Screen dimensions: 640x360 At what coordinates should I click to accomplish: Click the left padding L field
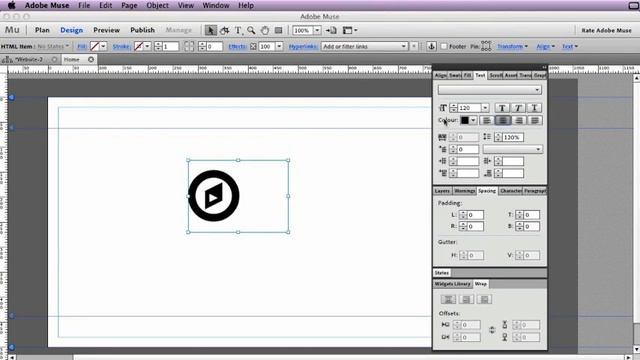coord(476,215)
